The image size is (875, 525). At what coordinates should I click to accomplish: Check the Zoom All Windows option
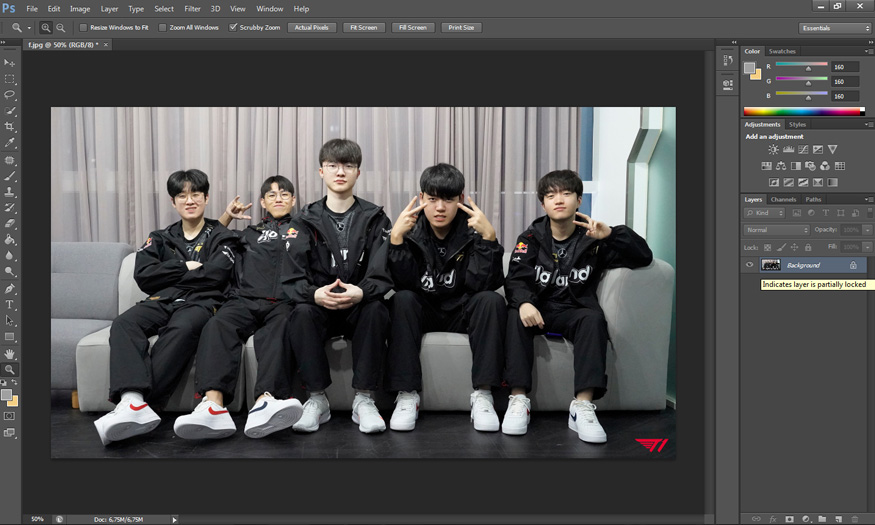(x=163, y=28)
